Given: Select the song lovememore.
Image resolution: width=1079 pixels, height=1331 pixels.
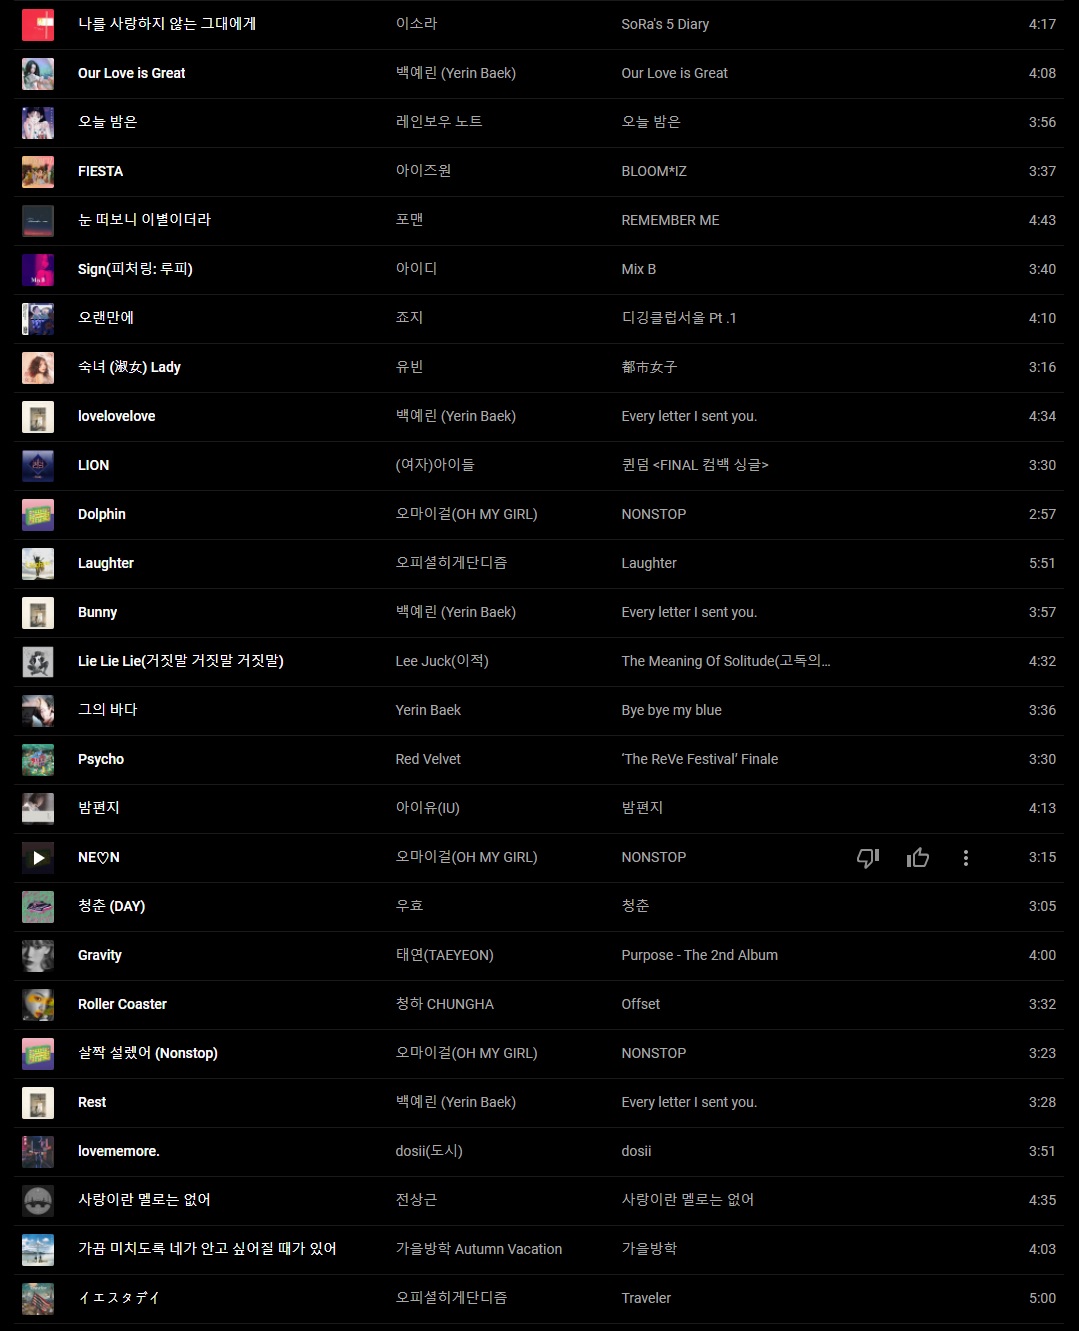Looking at the screenshot, I should pyautogui.click(x=118, y=1151).
